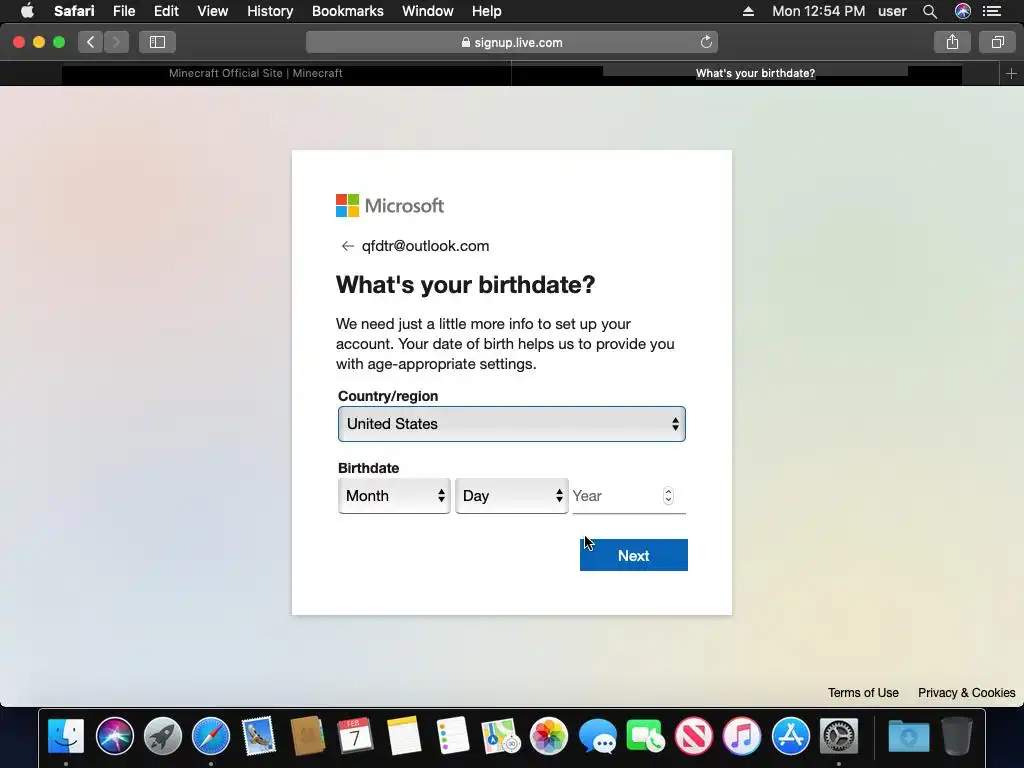Open Safari compass icon in Dock
This screenshot has height=768, width=1024.
[211, 736]
